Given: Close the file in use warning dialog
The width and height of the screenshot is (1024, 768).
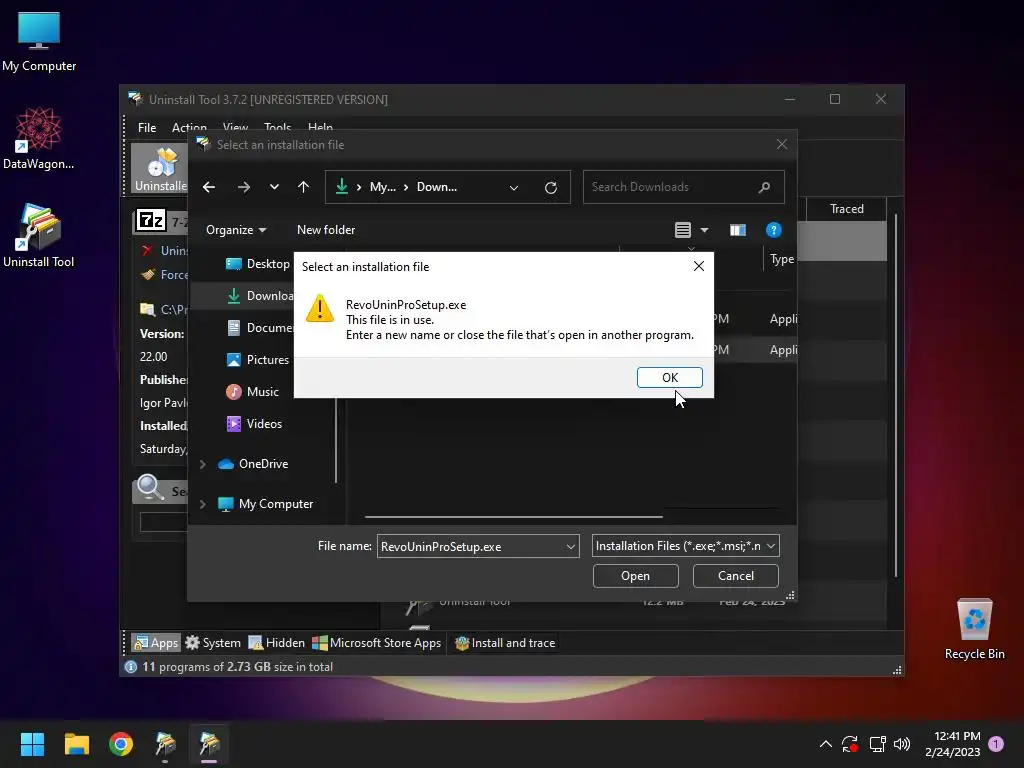Looking at the screenshot, I should coord(699,266).
